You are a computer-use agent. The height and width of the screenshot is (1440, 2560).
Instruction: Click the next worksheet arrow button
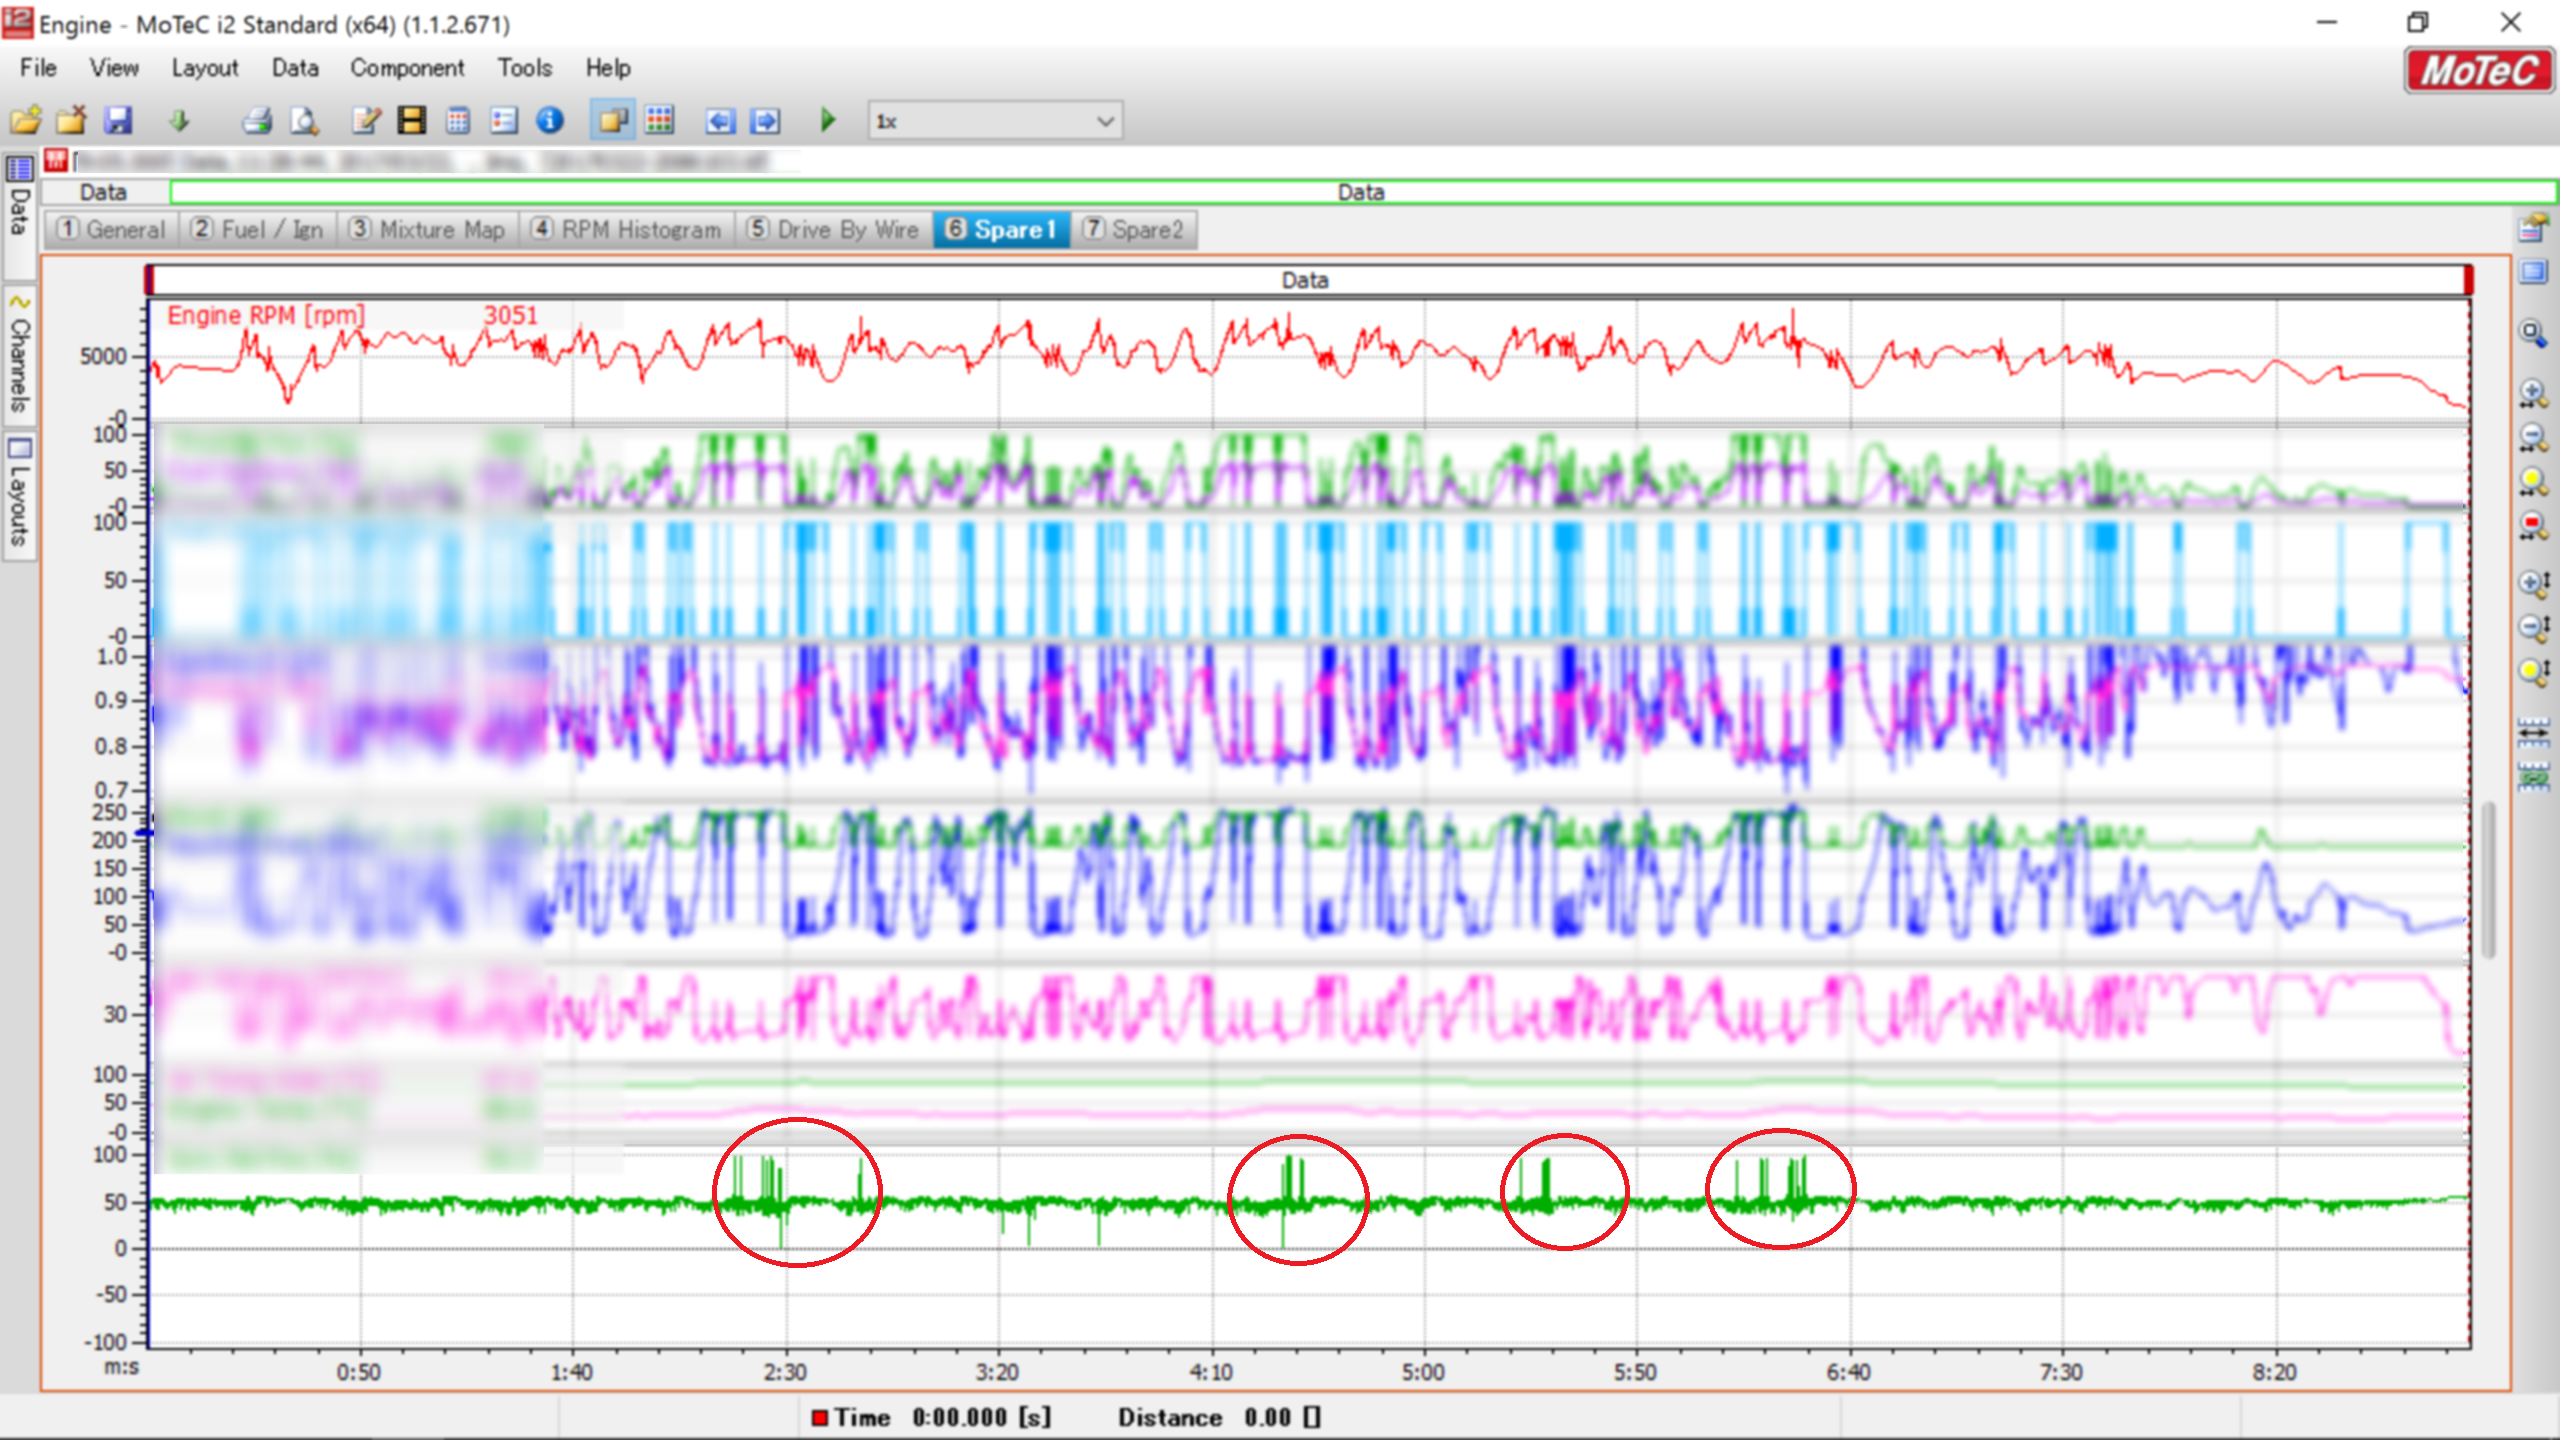pyautogui.click(x=765, y=121)
